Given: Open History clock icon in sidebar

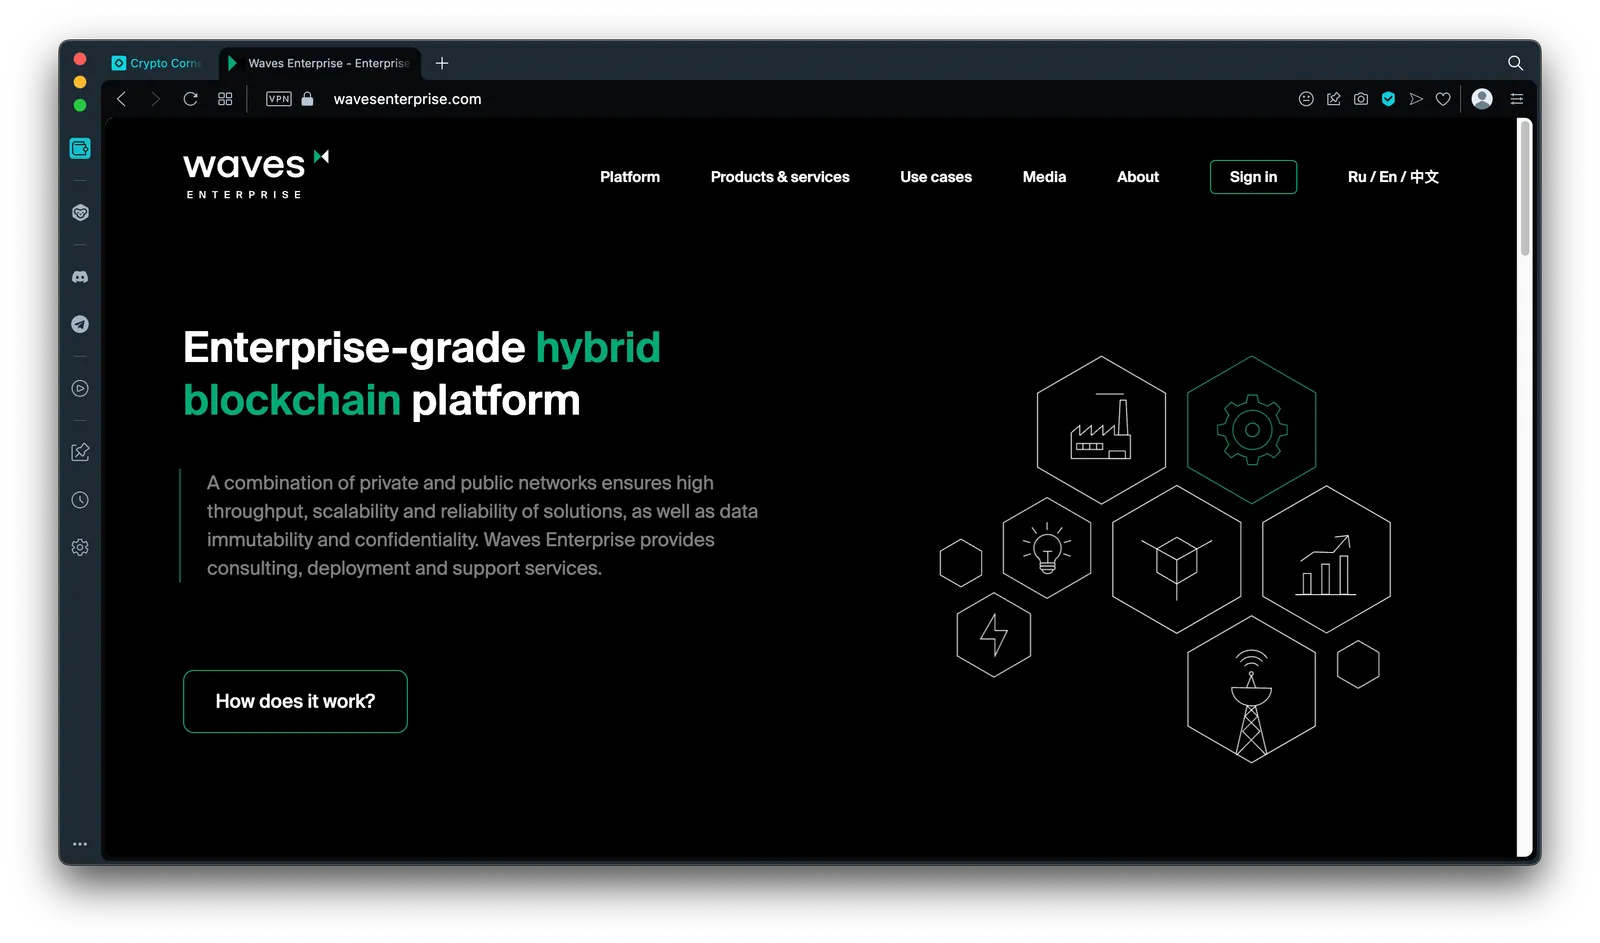Looking at the screenshot, I should pos(80,500).
